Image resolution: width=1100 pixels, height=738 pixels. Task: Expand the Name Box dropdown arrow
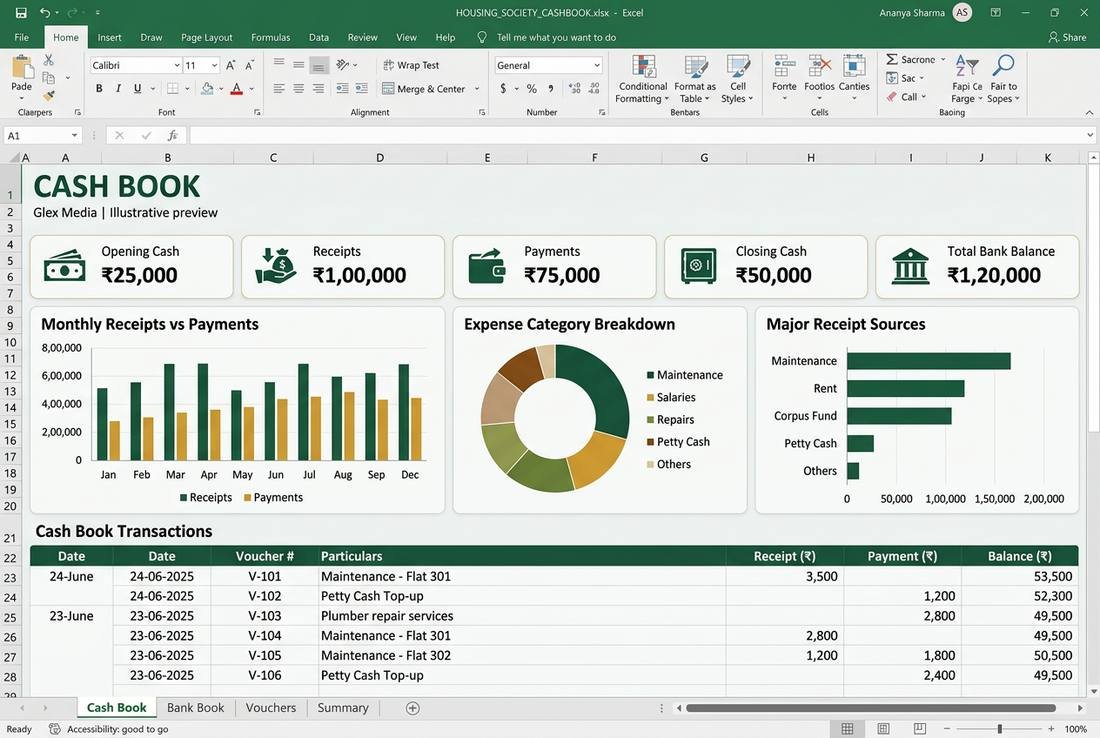point(74,135)
